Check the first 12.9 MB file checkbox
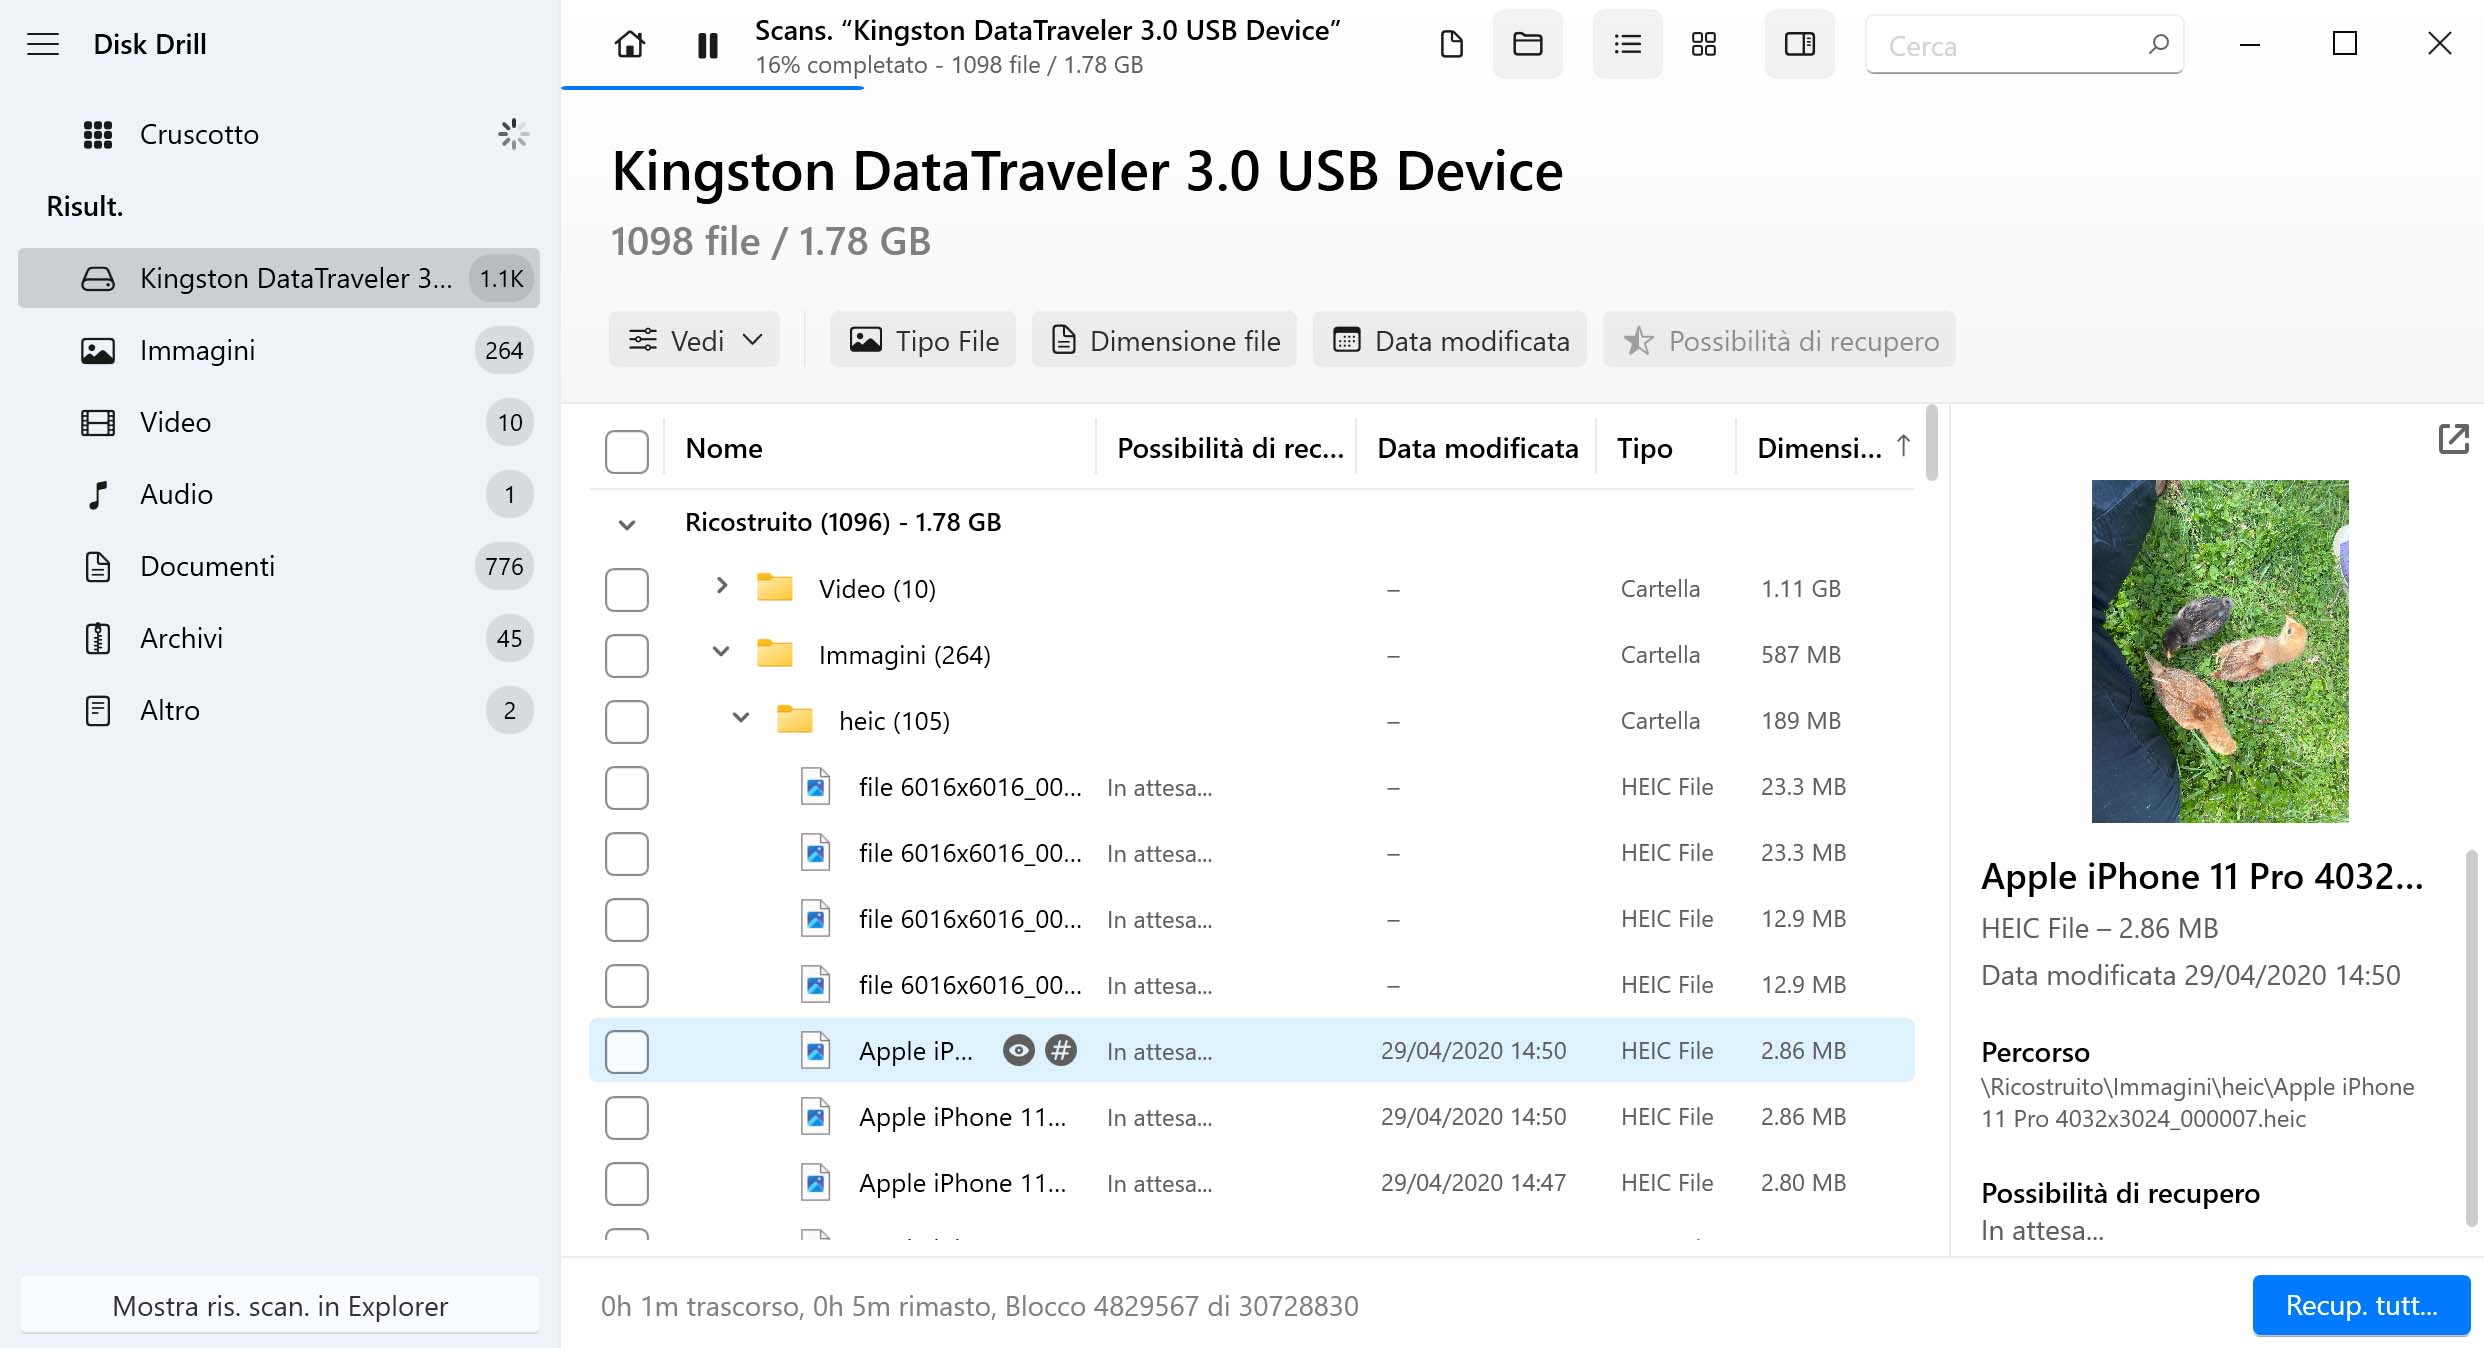Screen dimensions: 2484x1348 tap(627, 919)
